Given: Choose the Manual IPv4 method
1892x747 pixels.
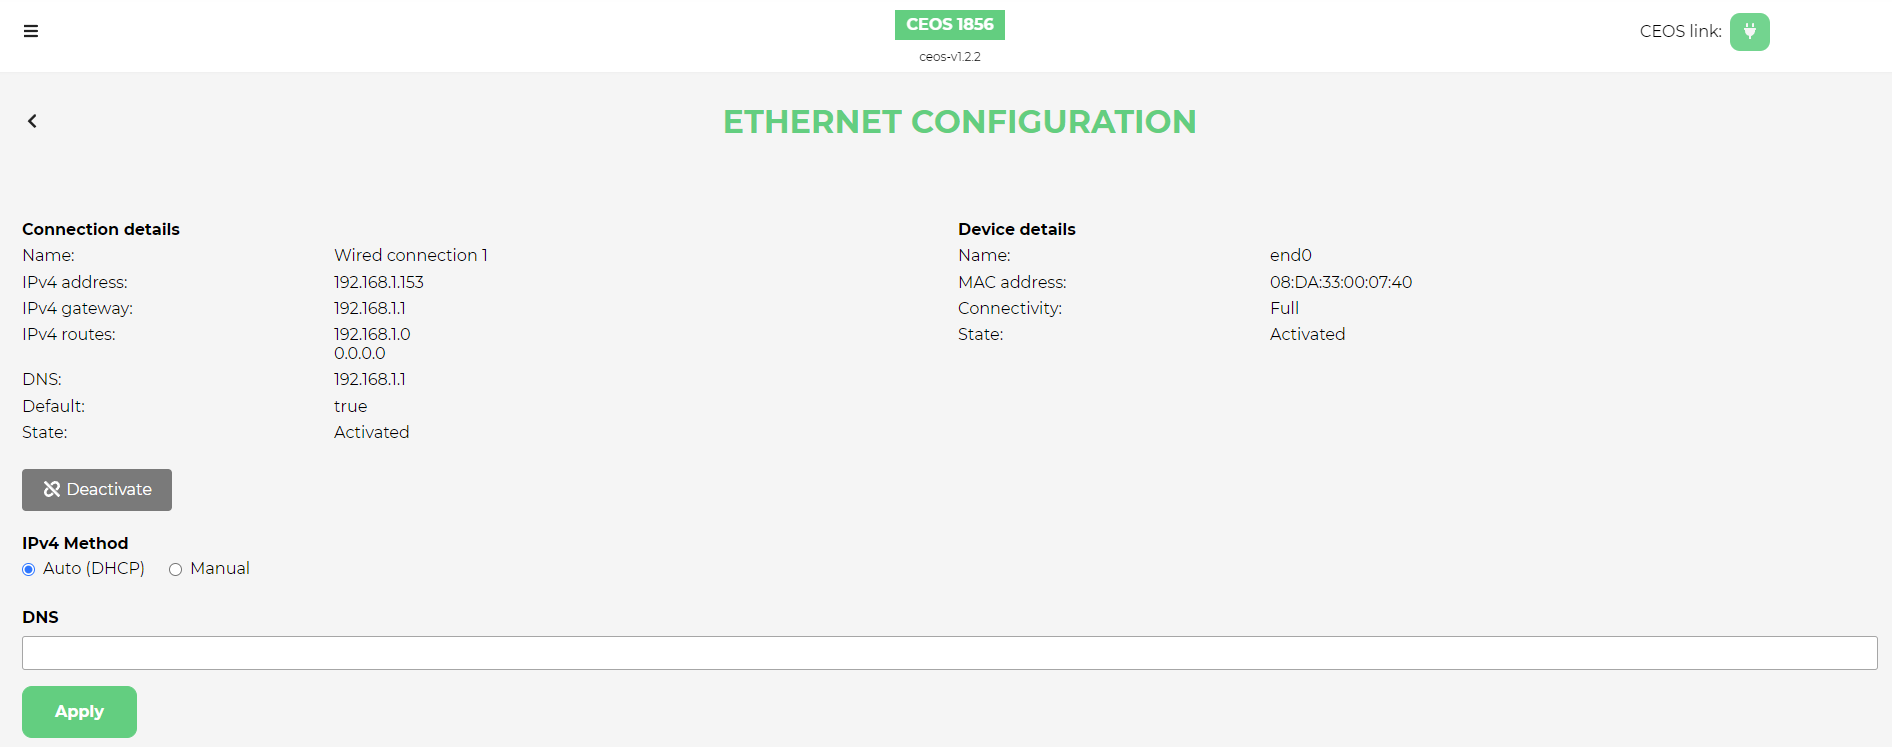Looking at the screenshot, I should coord(176,569).
